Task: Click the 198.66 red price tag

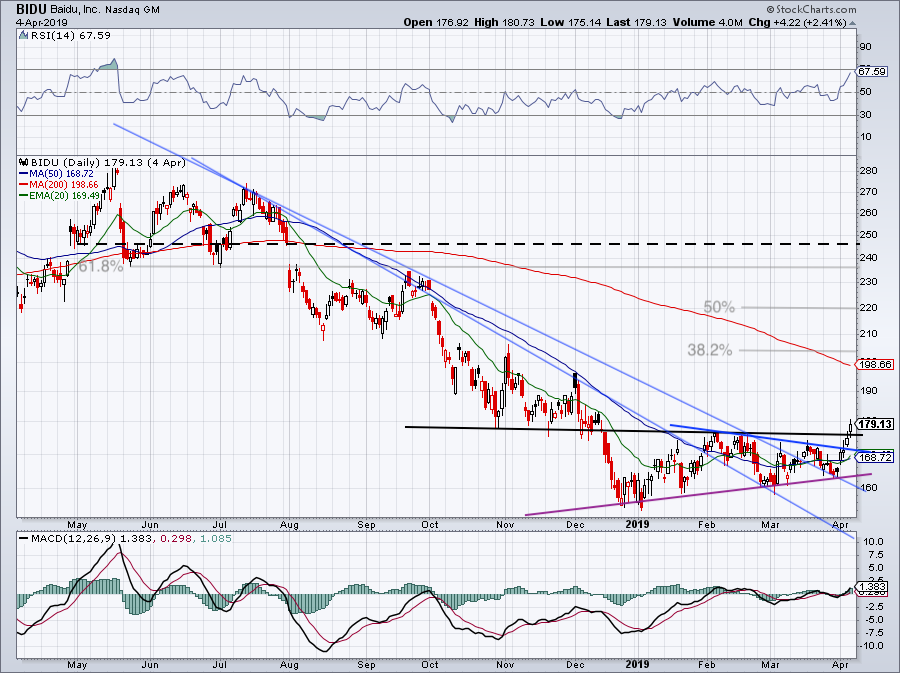Action: 875,364
